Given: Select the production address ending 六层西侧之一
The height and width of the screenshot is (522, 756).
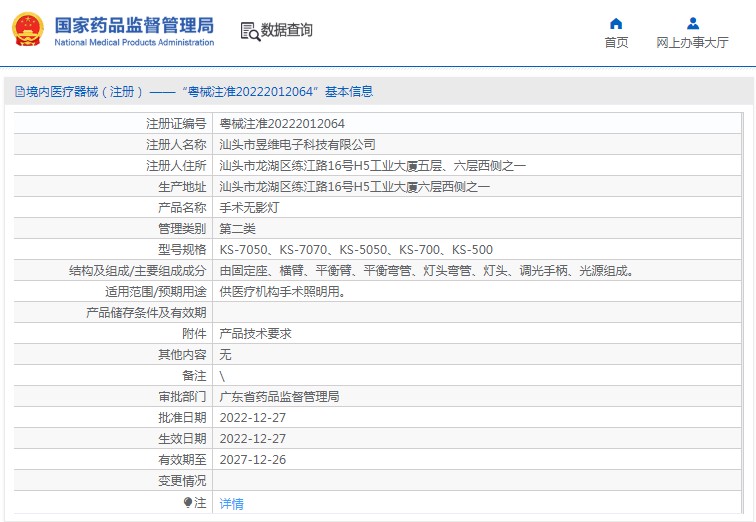Looking at the screenshot, I should point(354,187).
